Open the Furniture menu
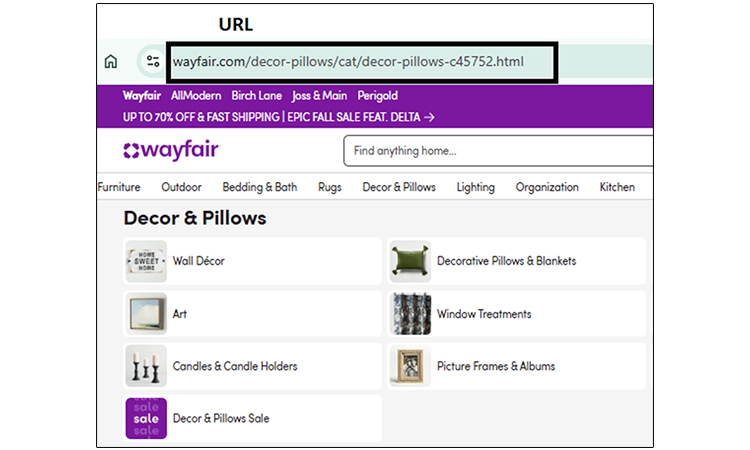This screenshot has width=750, height=450. (x=119, y=187)
